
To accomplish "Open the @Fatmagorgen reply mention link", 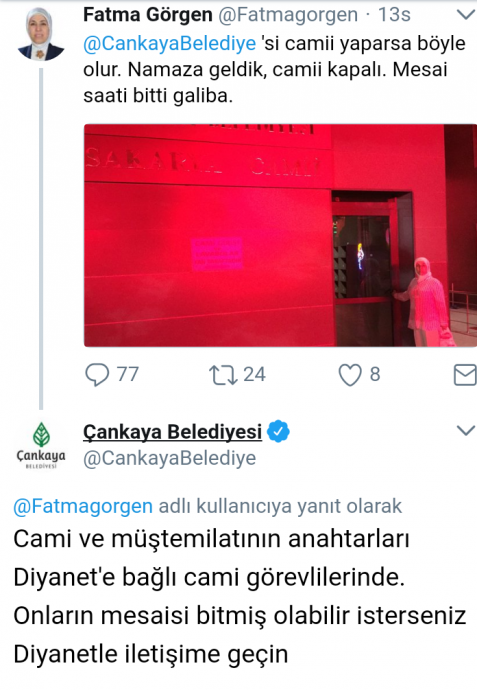I will [x=83, y=506].
